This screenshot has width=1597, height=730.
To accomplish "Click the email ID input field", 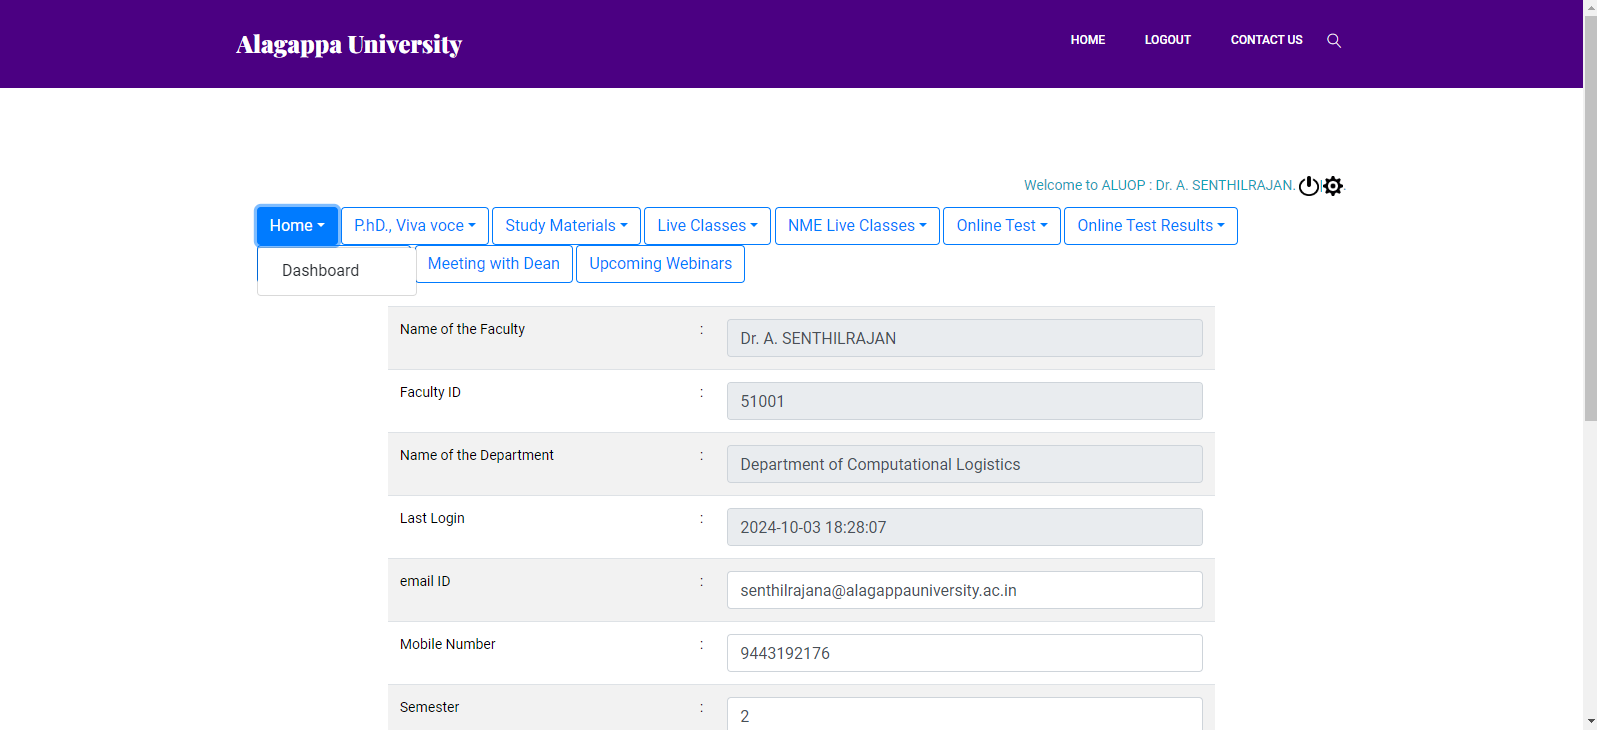I will tap(964, 590).
